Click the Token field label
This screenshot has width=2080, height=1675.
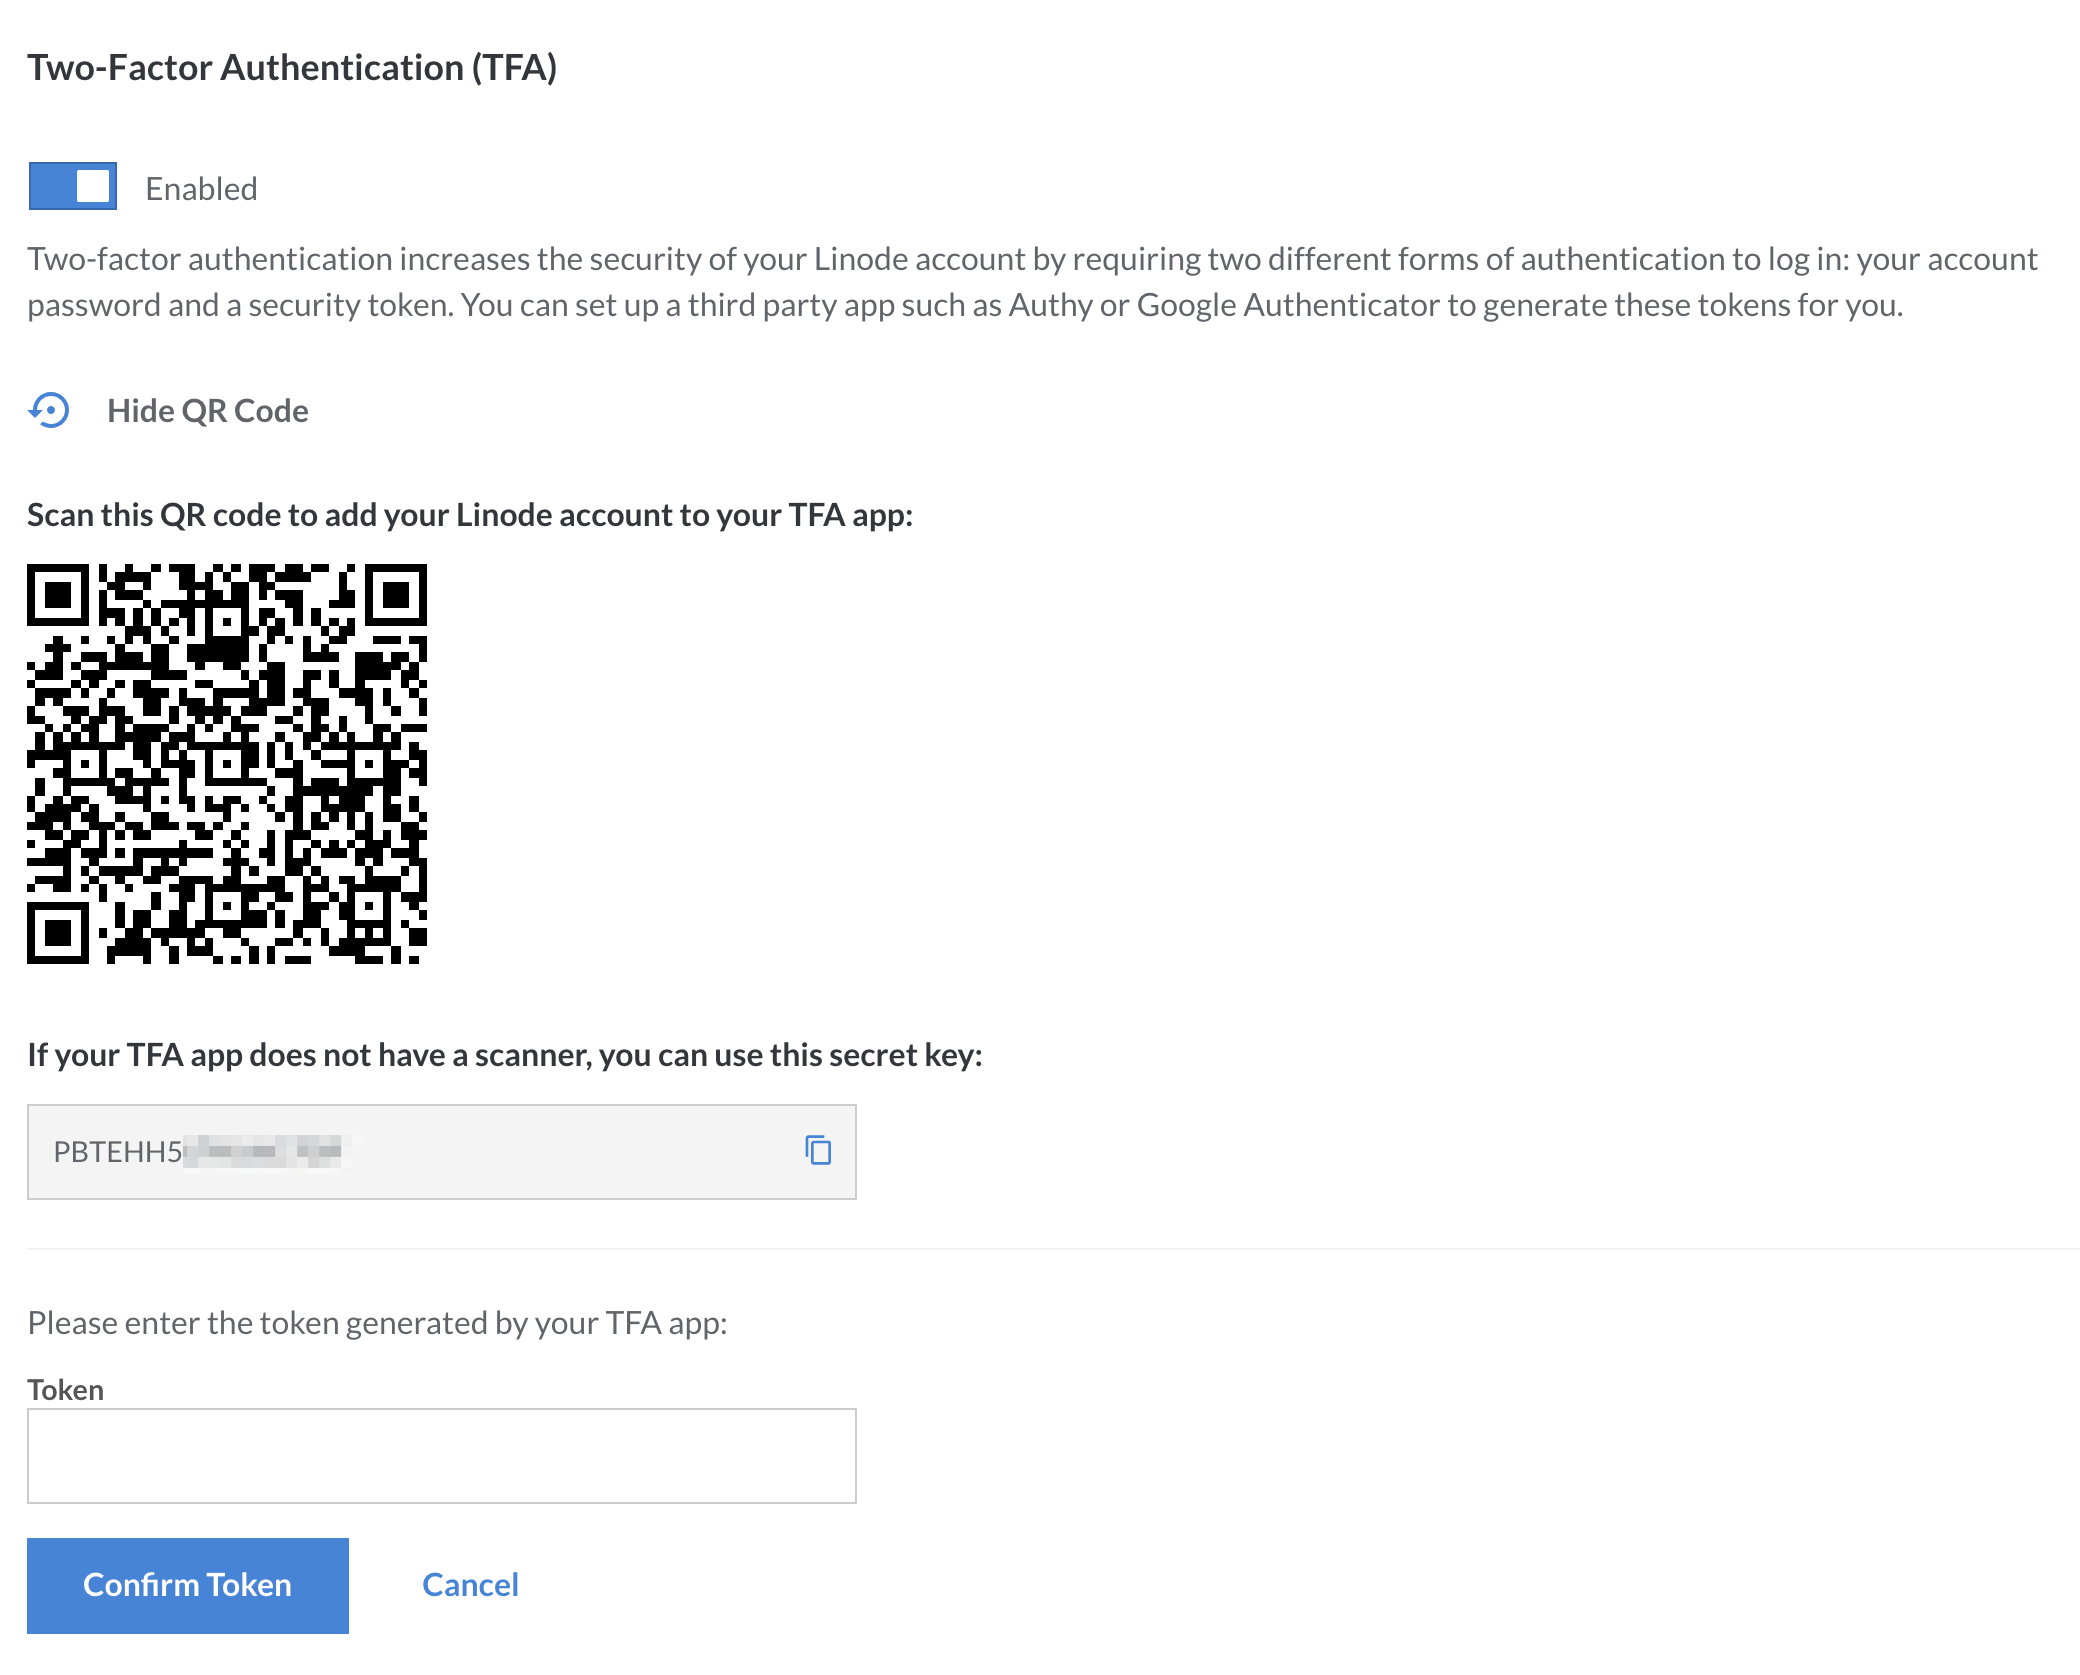click(x=66, y=1390)
